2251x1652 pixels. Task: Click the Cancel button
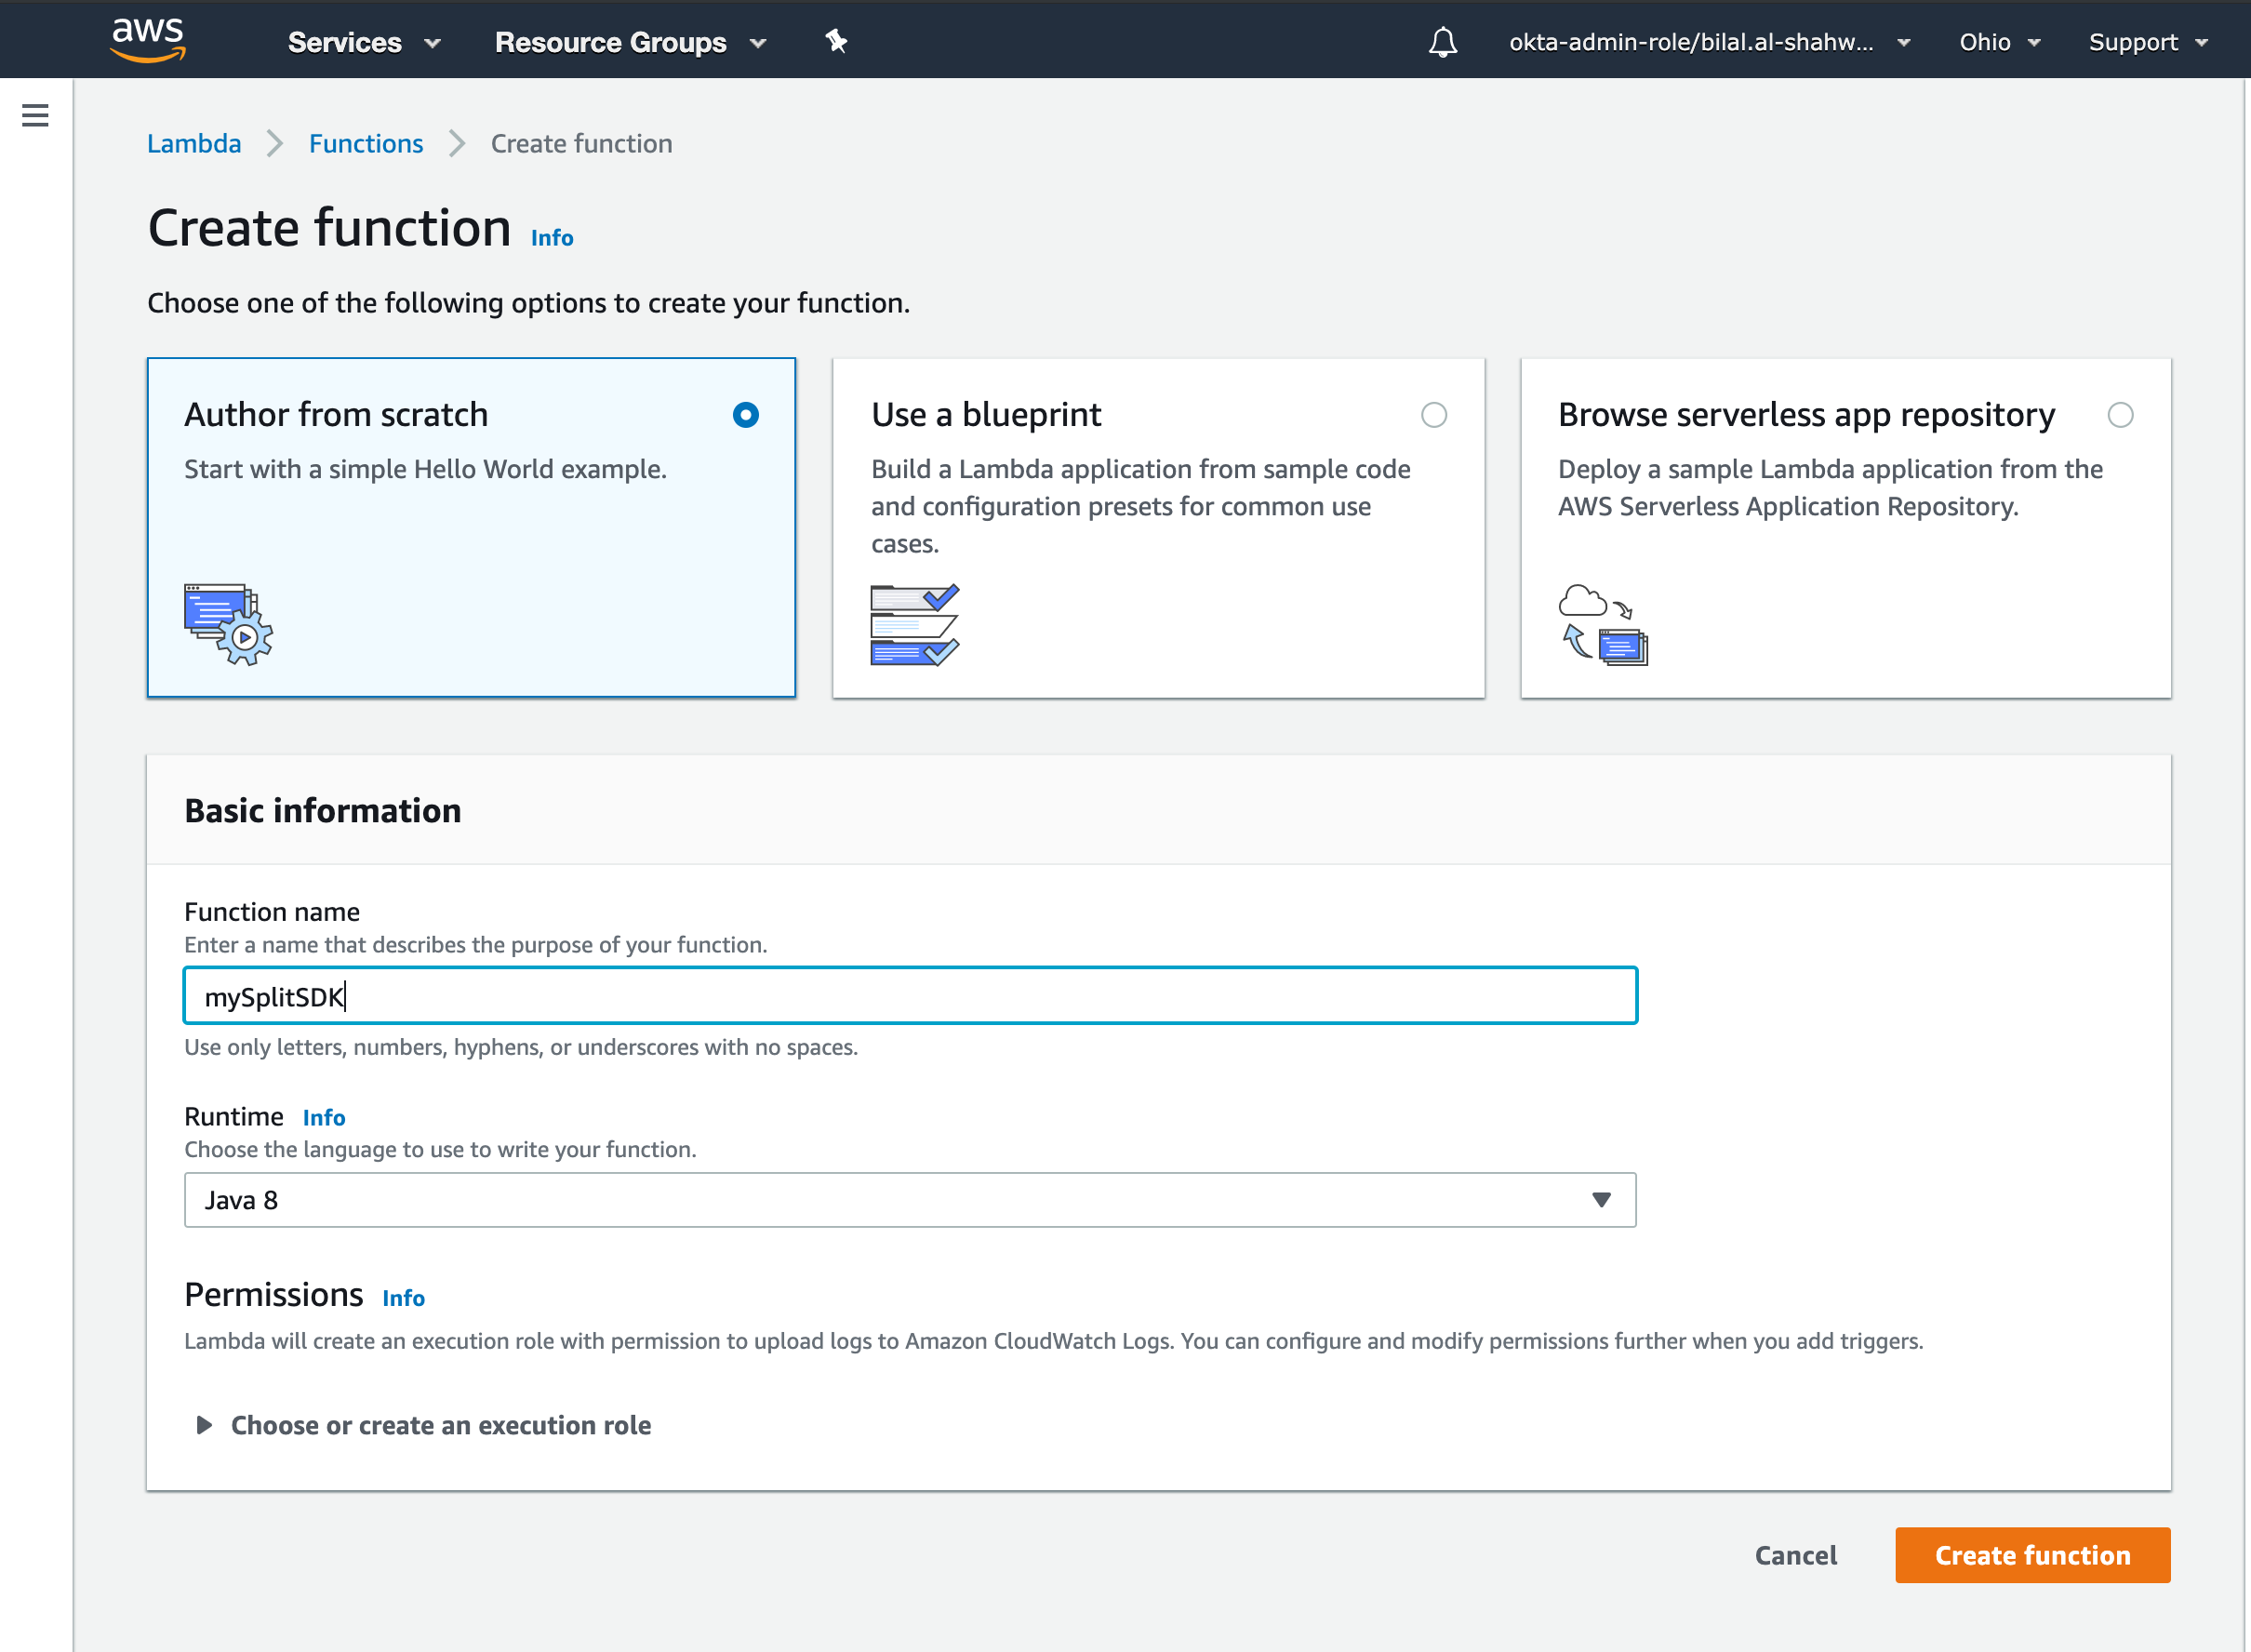[1795, 1555]
